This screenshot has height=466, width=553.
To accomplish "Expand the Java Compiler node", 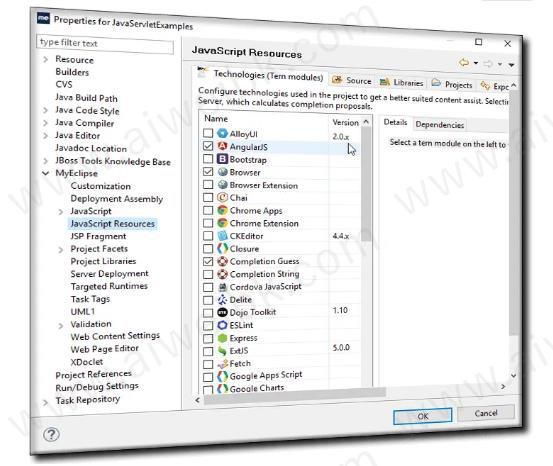I will [45, 123].
